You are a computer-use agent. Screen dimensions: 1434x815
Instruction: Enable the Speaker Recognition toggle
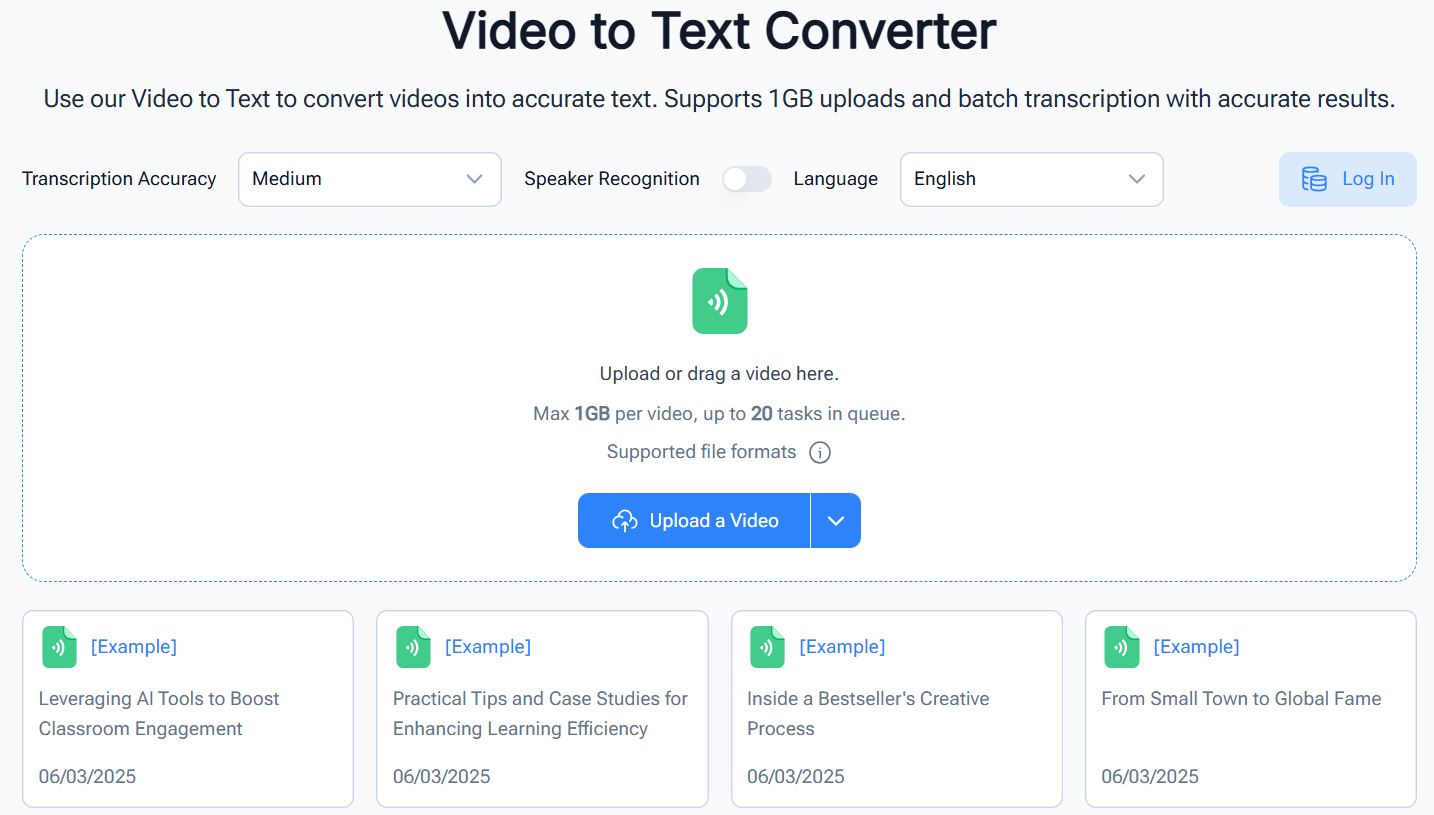click(x=747, y=179)
